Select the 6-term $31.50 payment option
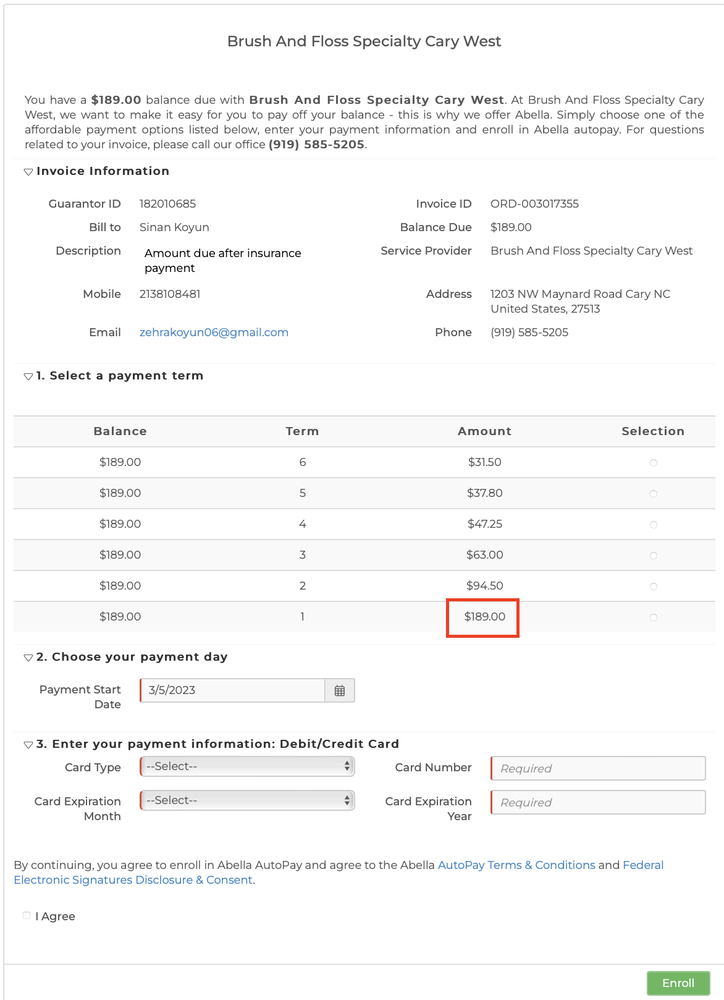 653,463
